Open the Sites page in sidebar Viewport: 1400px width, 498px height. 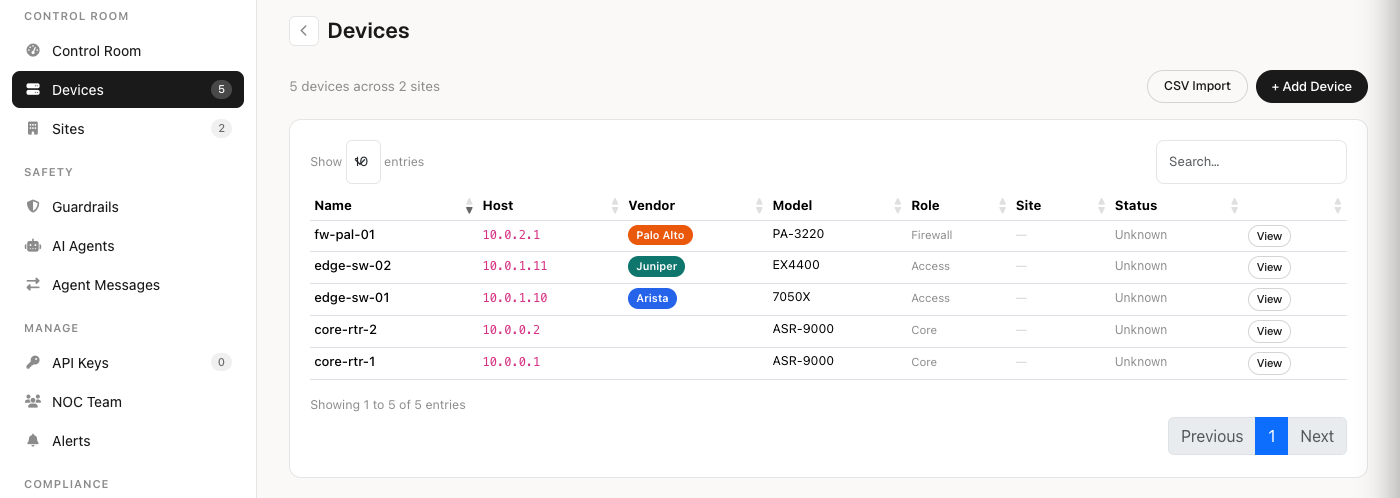coord(128,129)
